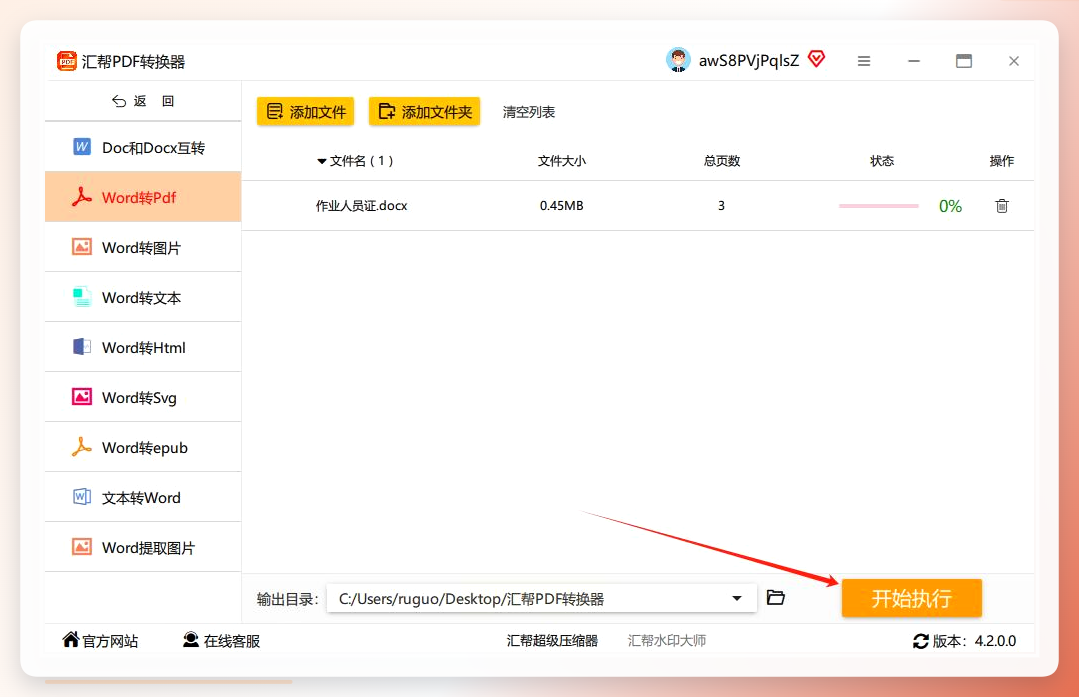Open the output folder browse icon
The image size is (1079, 697).
point(776,597)
